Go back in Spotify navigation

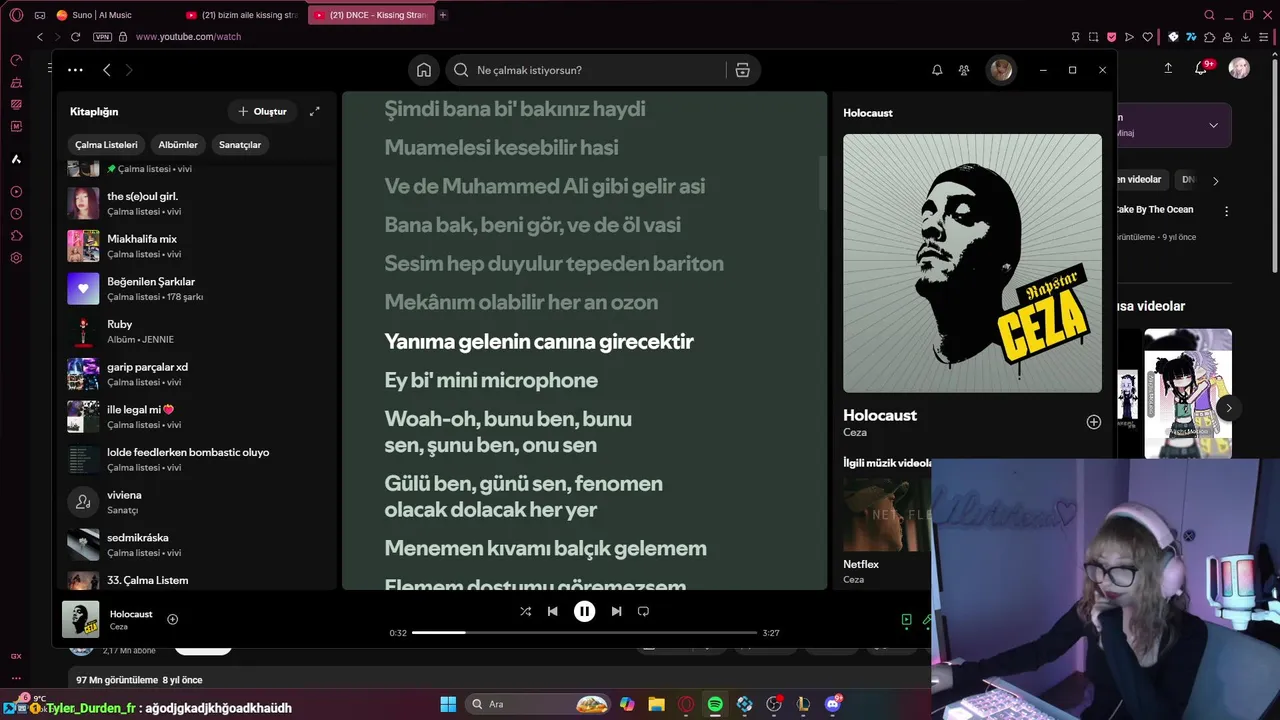point(107,70)
